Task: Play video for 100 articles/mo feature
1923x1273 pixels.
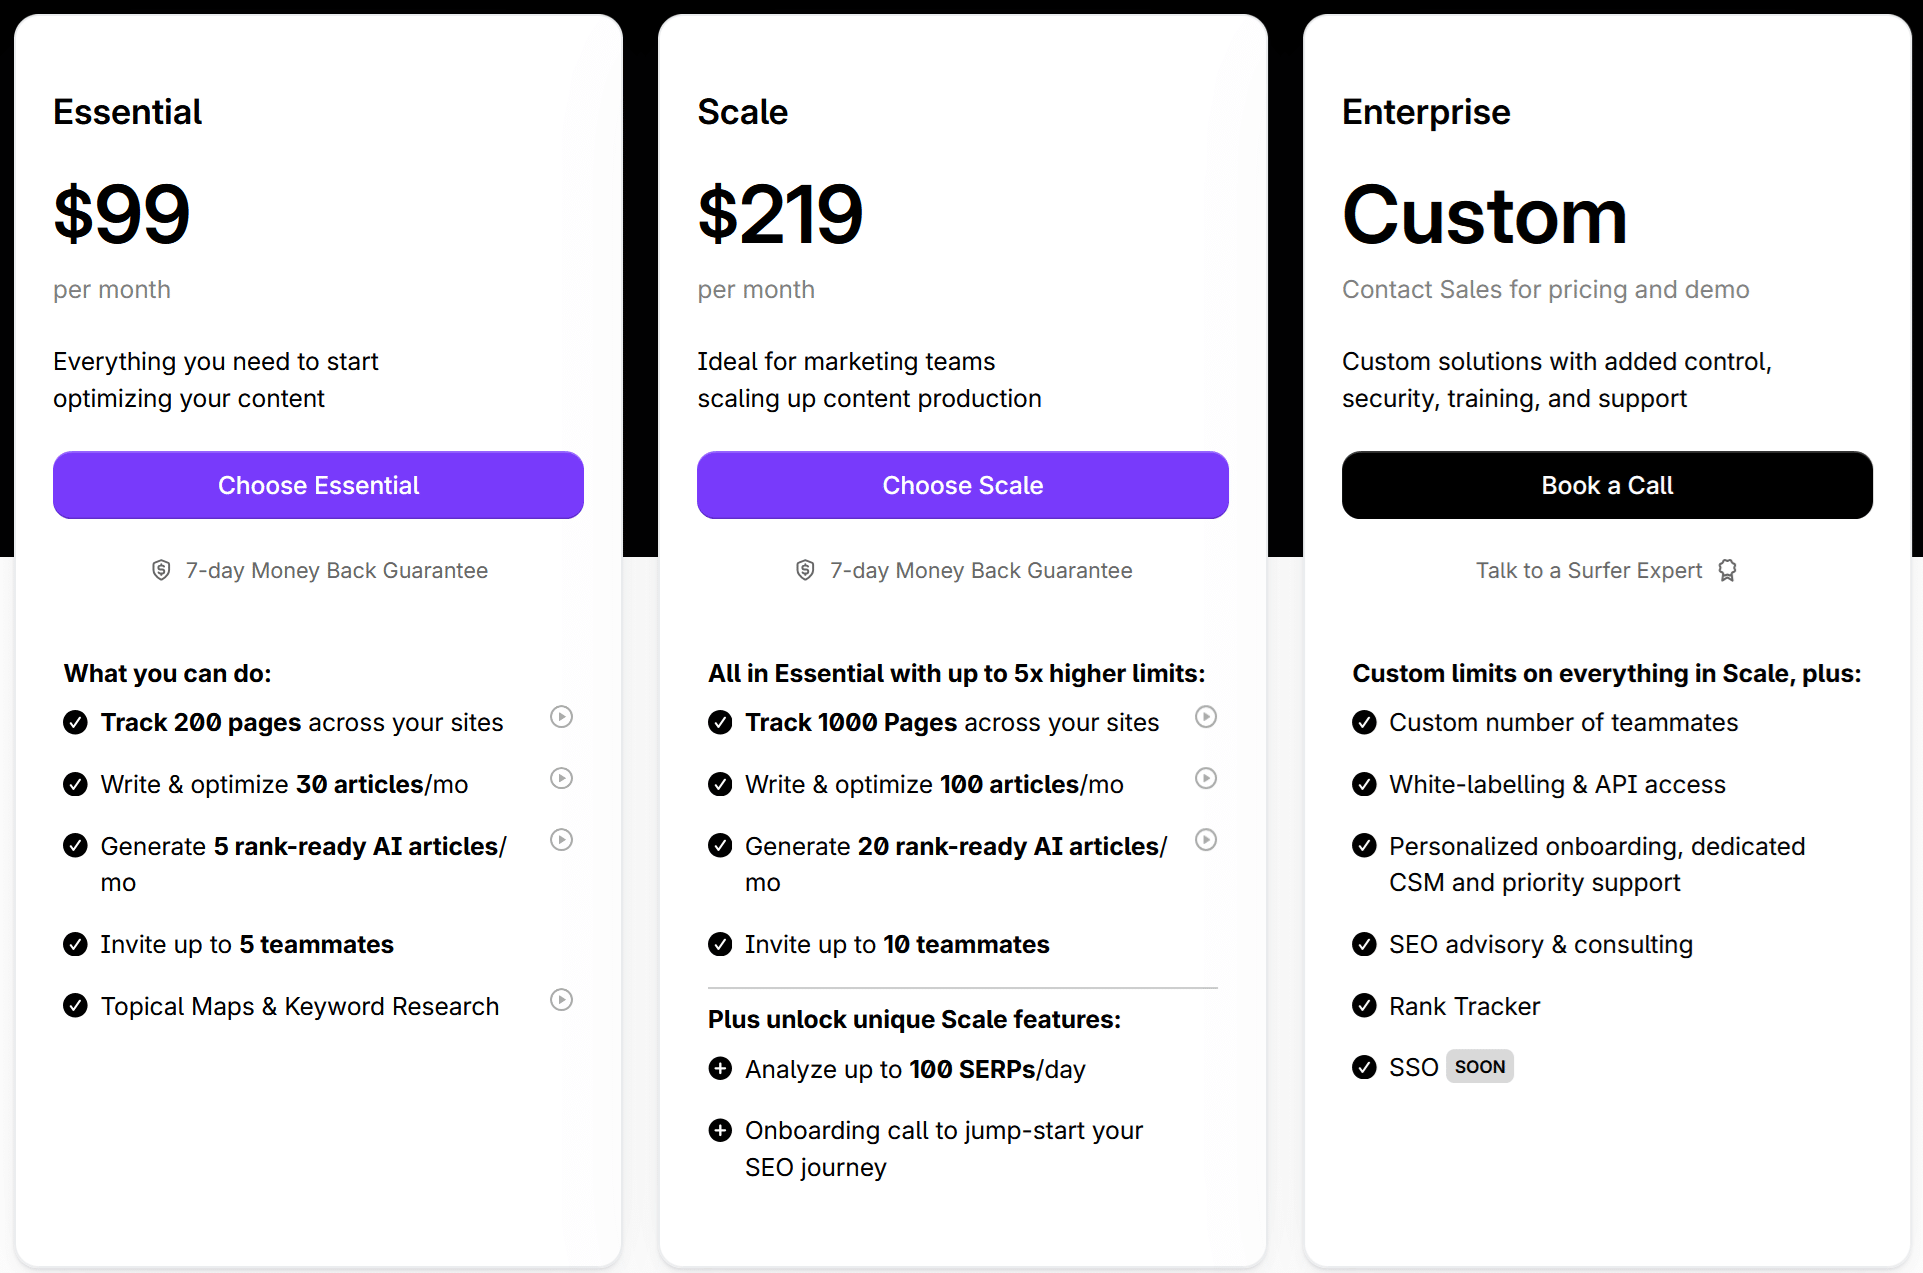Action: 1206,779
